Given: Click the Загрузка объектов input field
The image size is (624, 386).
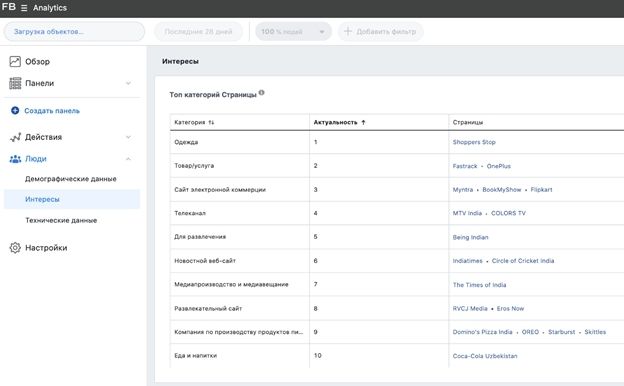Looking at the screenshot, I should tap(74, 31).
